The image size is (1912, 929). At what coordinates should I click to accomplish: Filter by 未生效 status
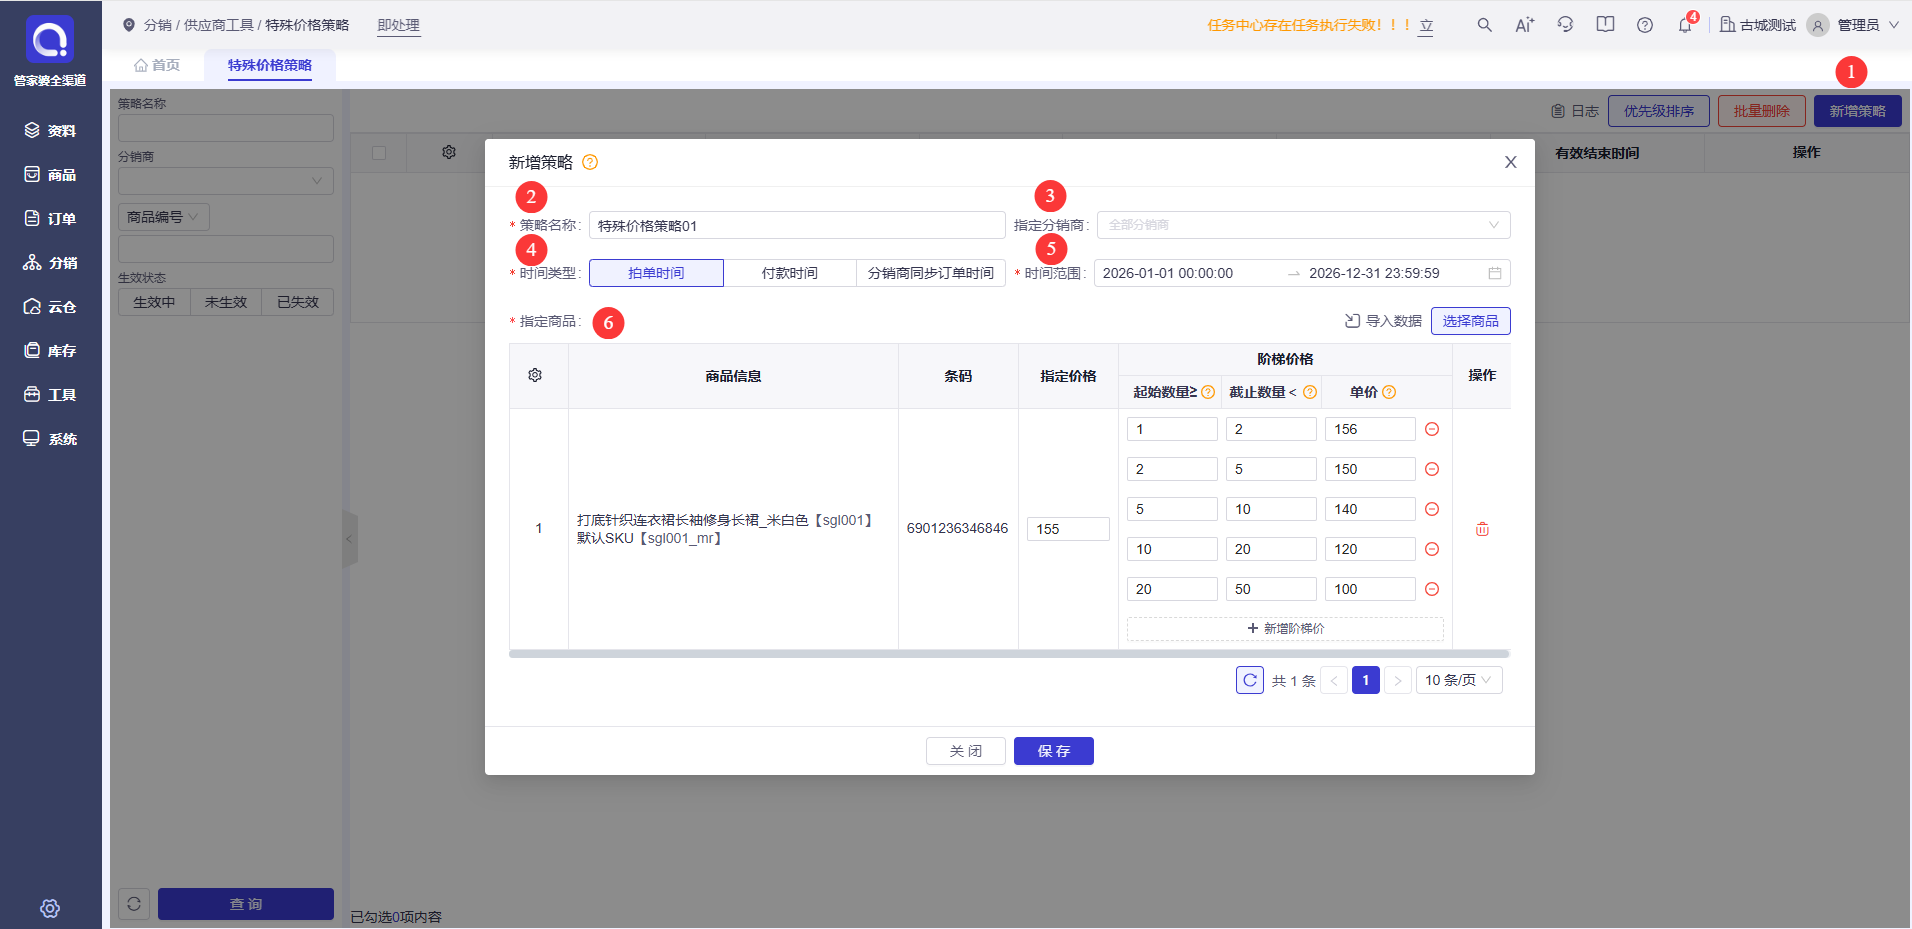pos(226,302)
